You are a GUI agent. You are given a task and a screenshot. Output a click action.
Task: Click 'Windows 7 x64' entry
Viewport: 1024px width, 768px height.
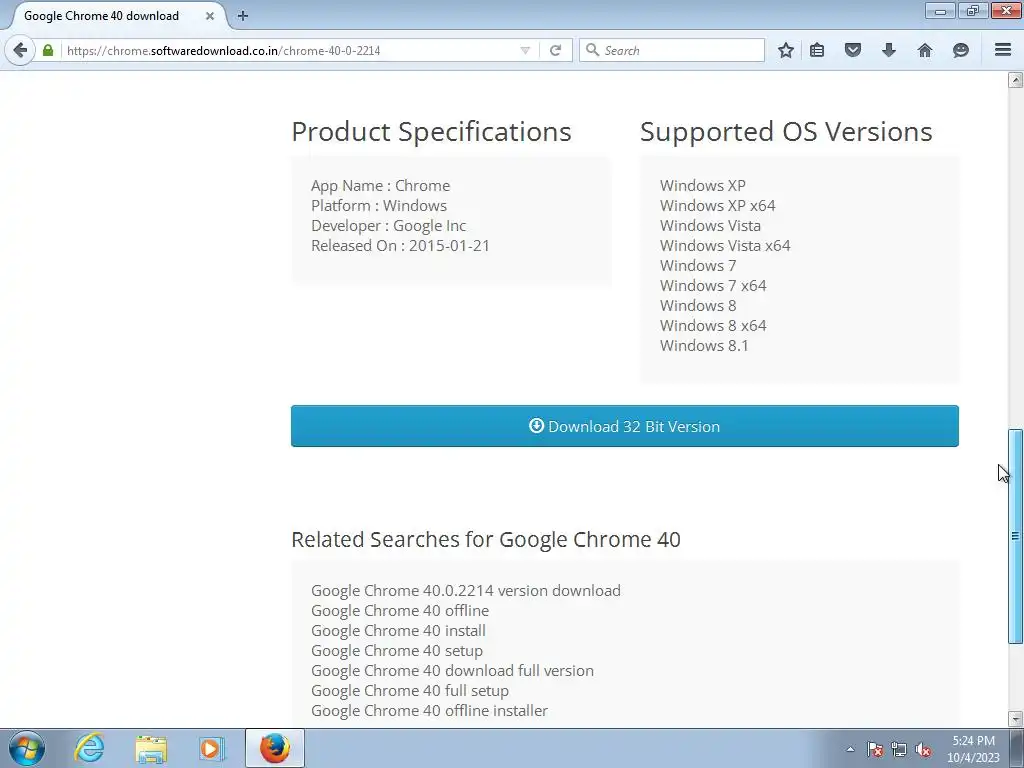click(713, 285)
